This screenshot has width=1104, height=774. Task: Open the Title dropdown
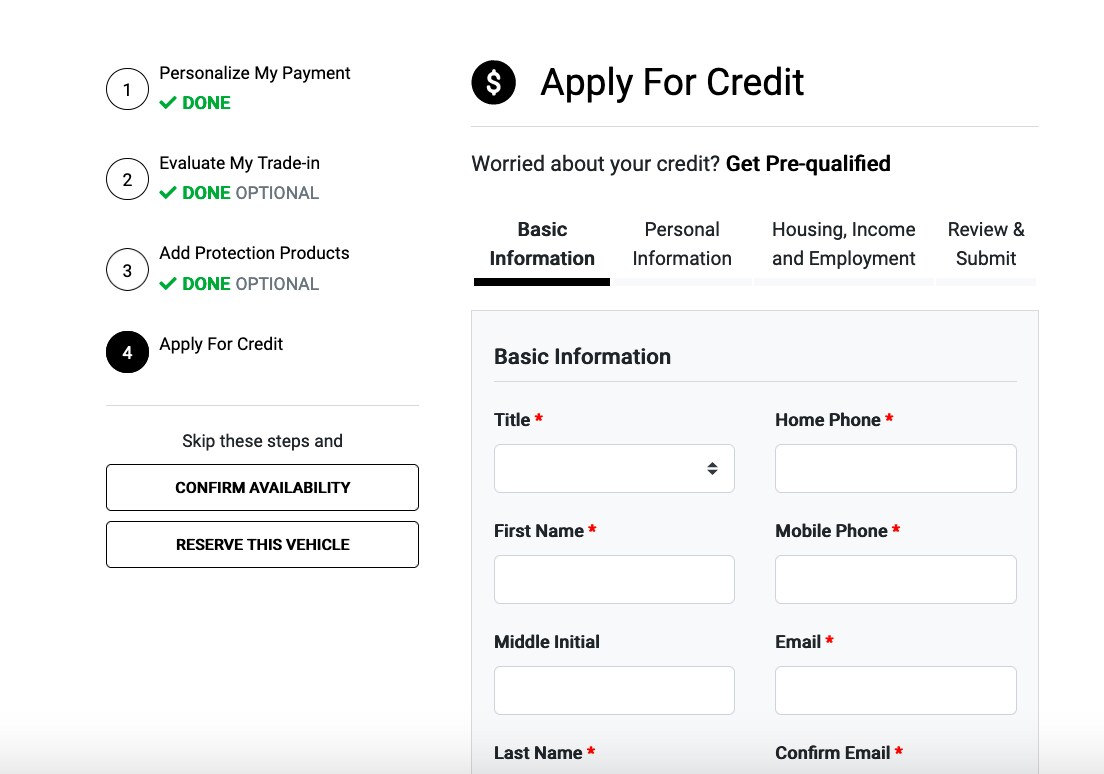coord(614,468)
